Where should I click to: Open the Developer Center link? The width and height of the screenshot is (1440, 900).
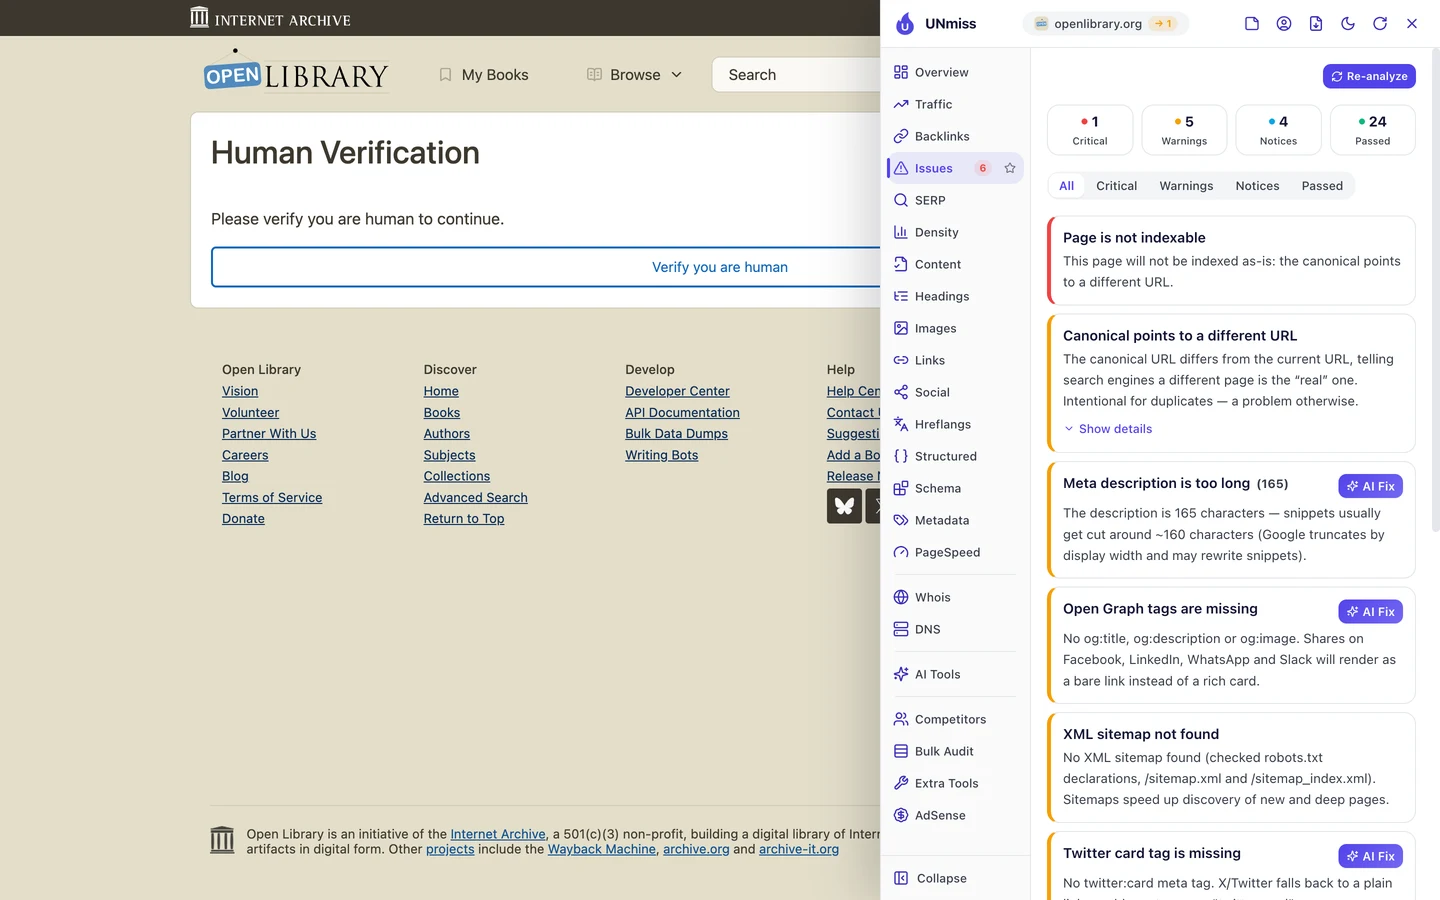[677, 391]
